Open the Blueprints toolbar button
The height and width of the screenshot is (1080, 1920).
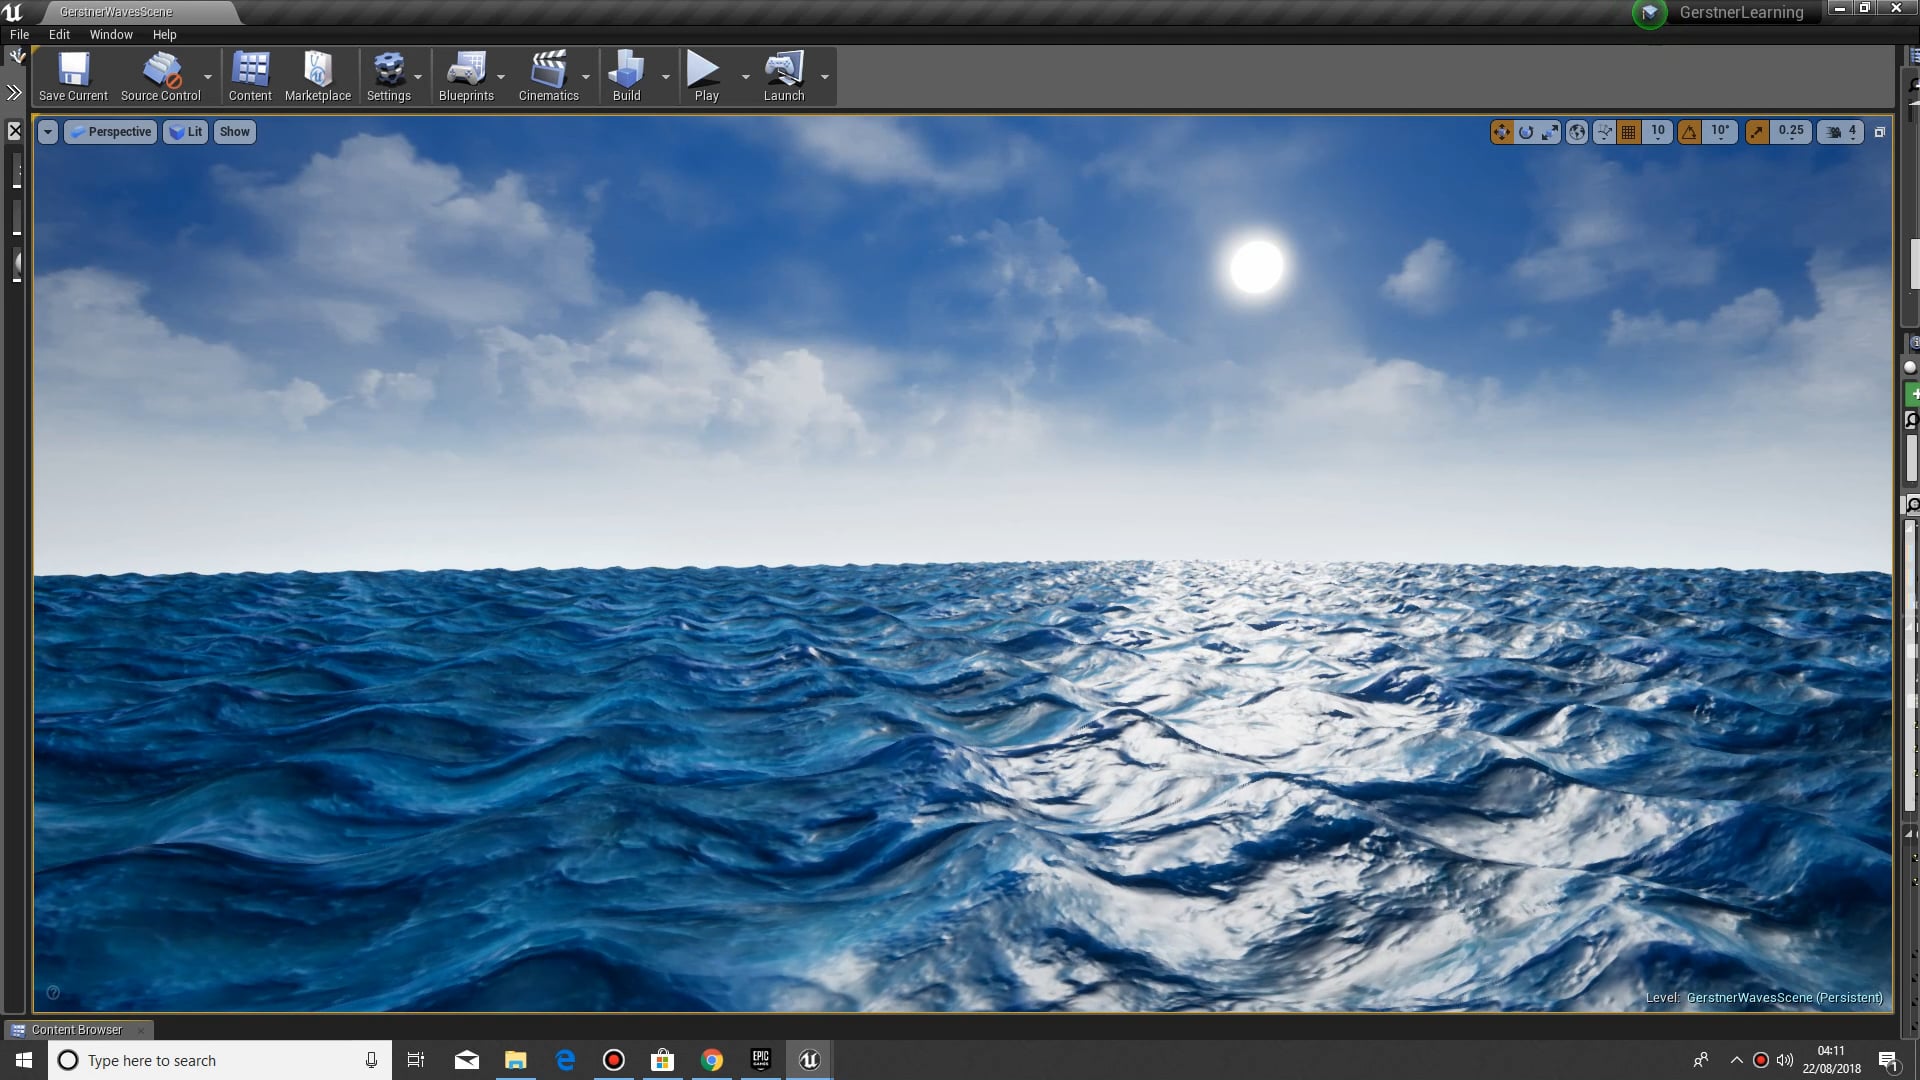[x=466, y=76]
